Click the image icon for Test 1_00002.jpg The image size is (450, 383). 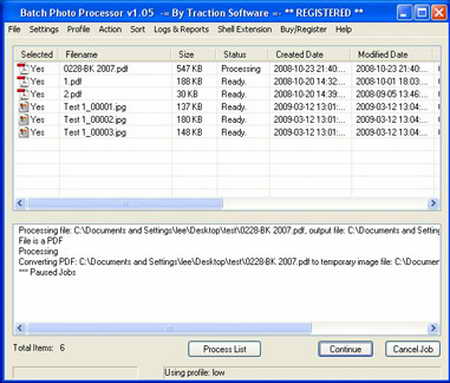click(23, 120)
